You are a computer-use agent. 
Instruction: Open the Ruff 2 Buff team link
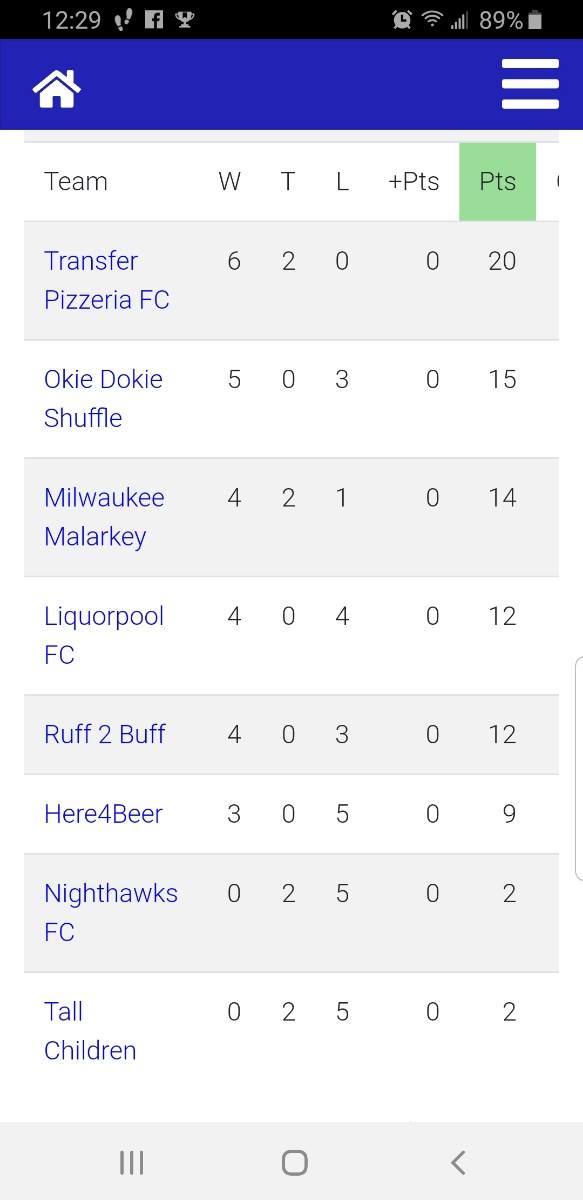click(x=105, y=734)
